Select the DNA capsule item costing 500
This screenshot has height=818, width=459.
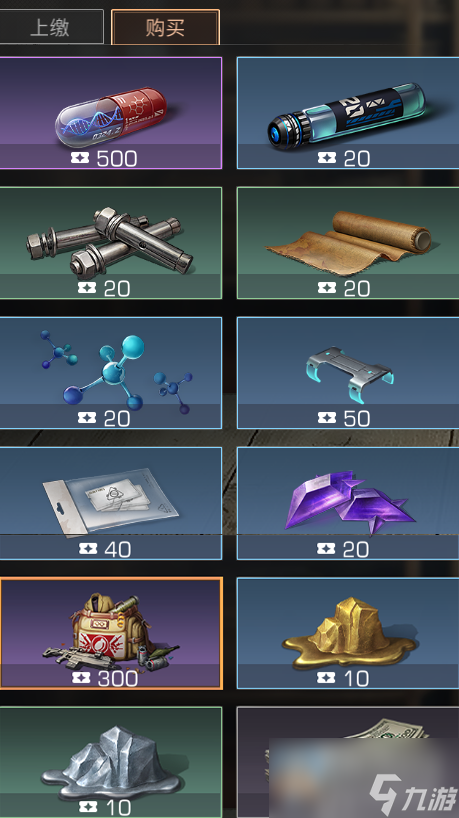tap(111, 113)
